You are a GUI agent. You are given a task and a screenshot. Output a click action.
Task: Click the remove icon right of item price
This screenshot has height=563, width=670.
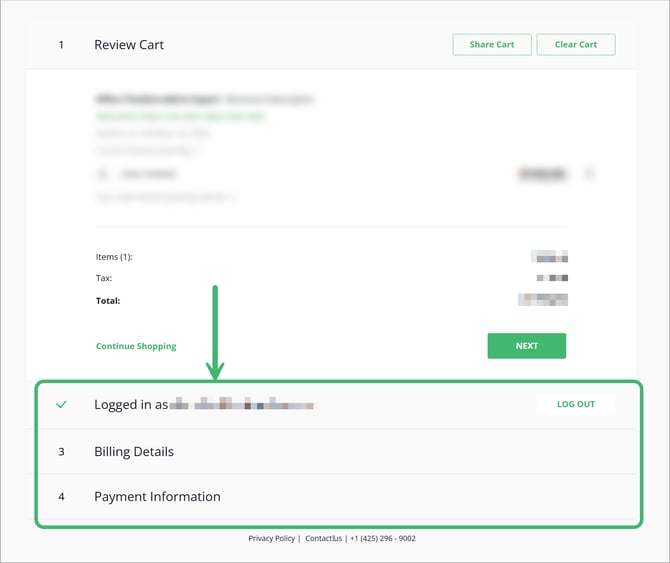pos(589,174)
